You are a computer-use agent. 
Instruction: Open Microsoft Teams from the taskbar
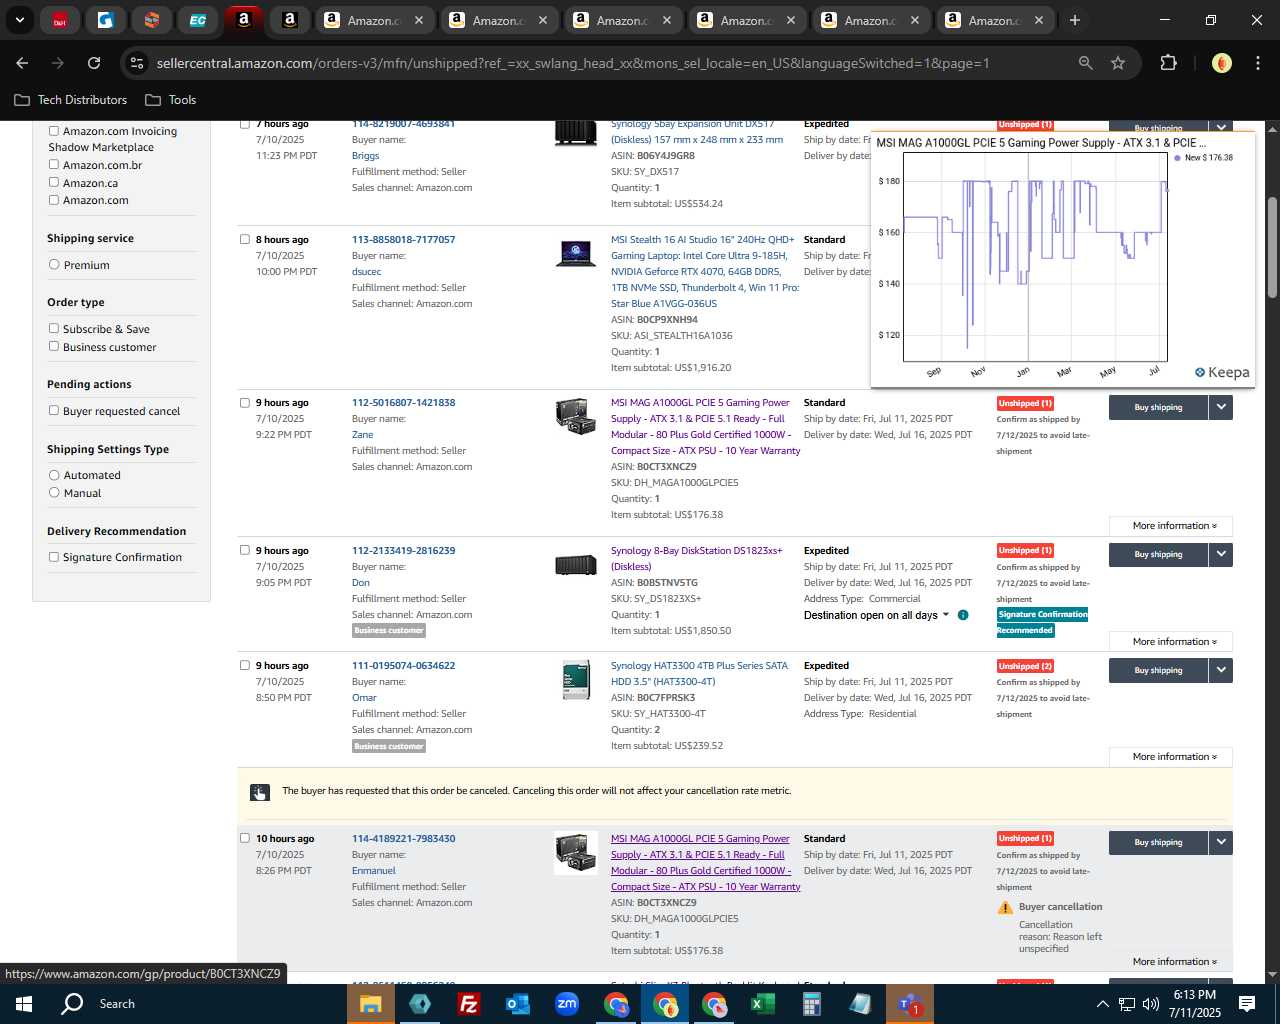(909, 1004)
